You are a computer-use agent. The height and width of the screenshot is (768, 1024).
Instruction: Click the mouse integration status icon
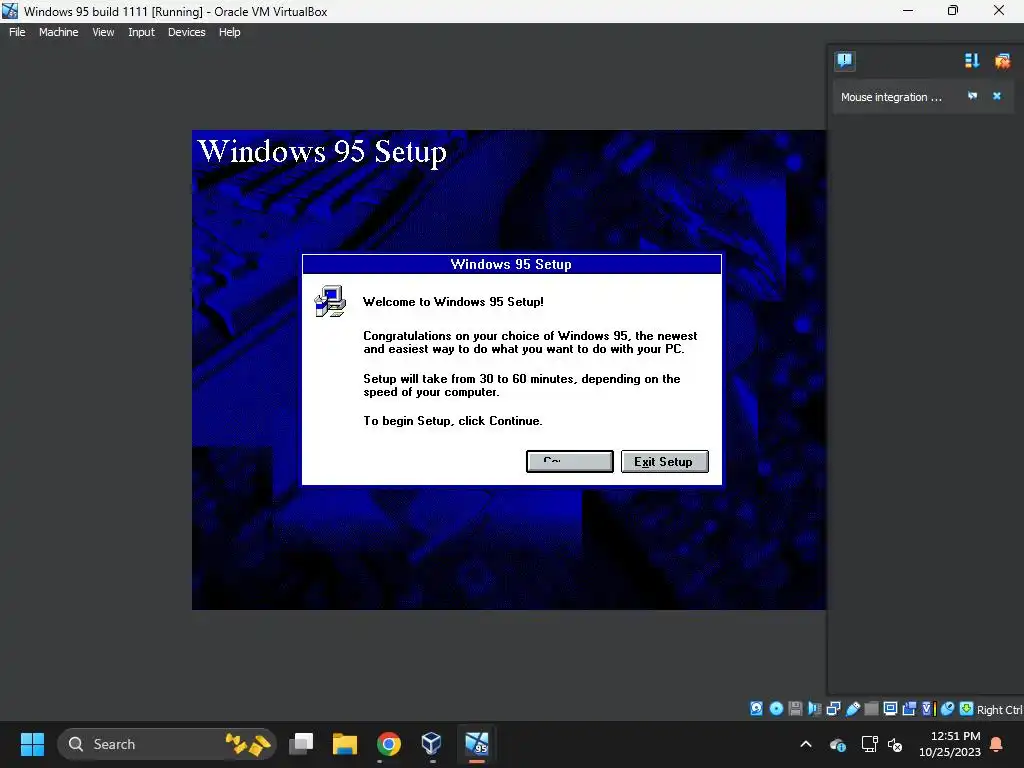(x=948, y=709)
